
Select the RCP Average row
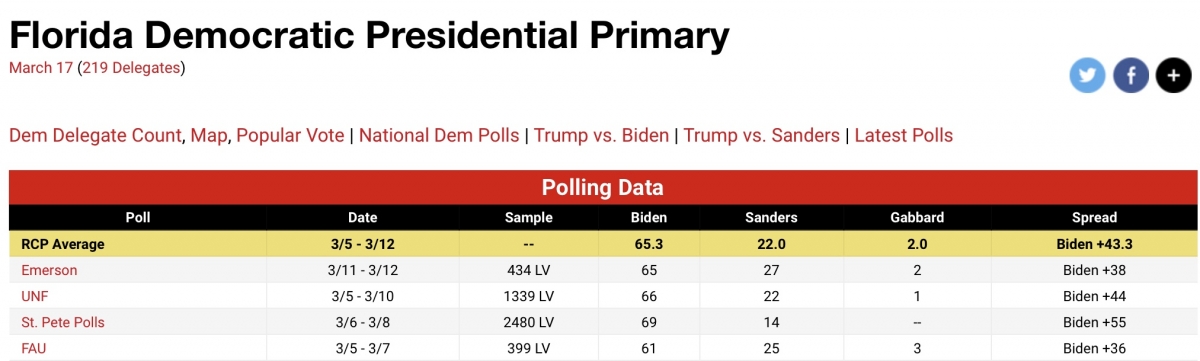(603, 243)
